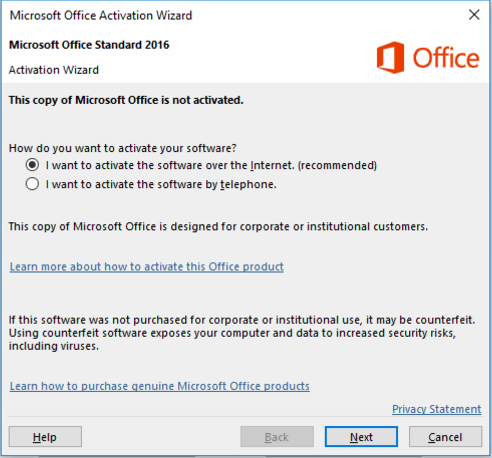Cancel the activation wizard
This screenshot has width=492, height=458.
pyautogui.click(x=445, y=437)
